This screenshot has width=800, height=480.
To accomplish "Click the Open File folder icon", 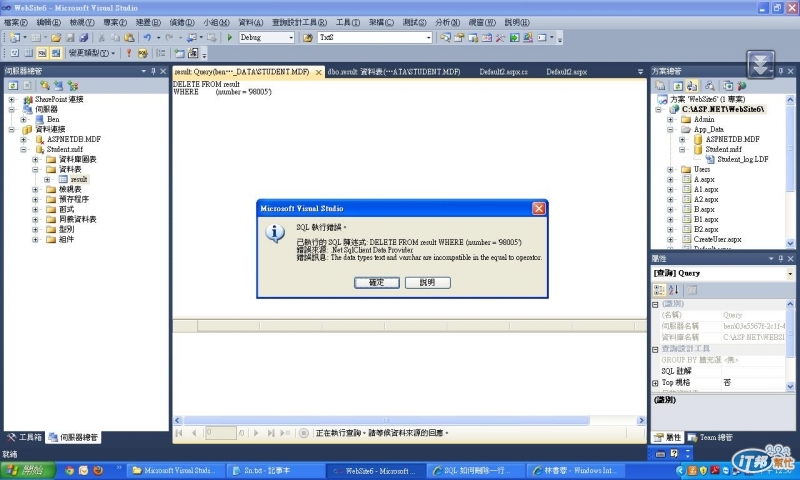I will [x=56, y=37].
